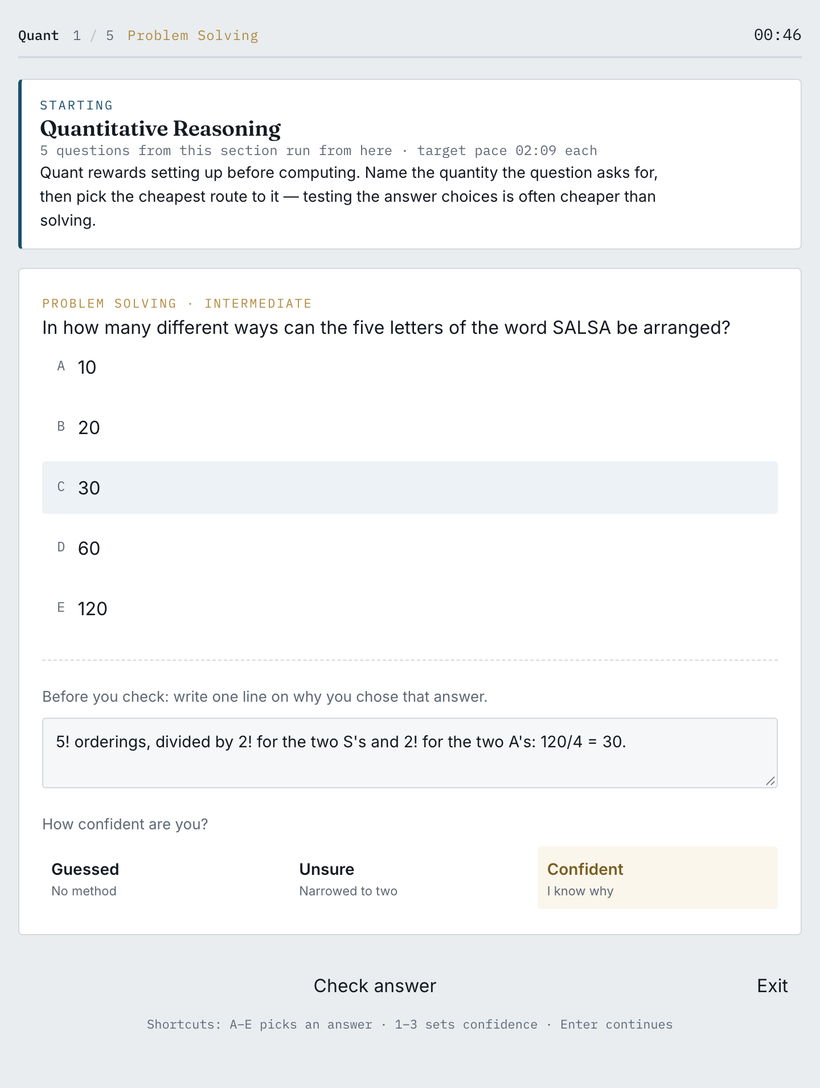Click the progress bar under the header
Viewport: 820px width, 1088px height.
coord(409,57)
